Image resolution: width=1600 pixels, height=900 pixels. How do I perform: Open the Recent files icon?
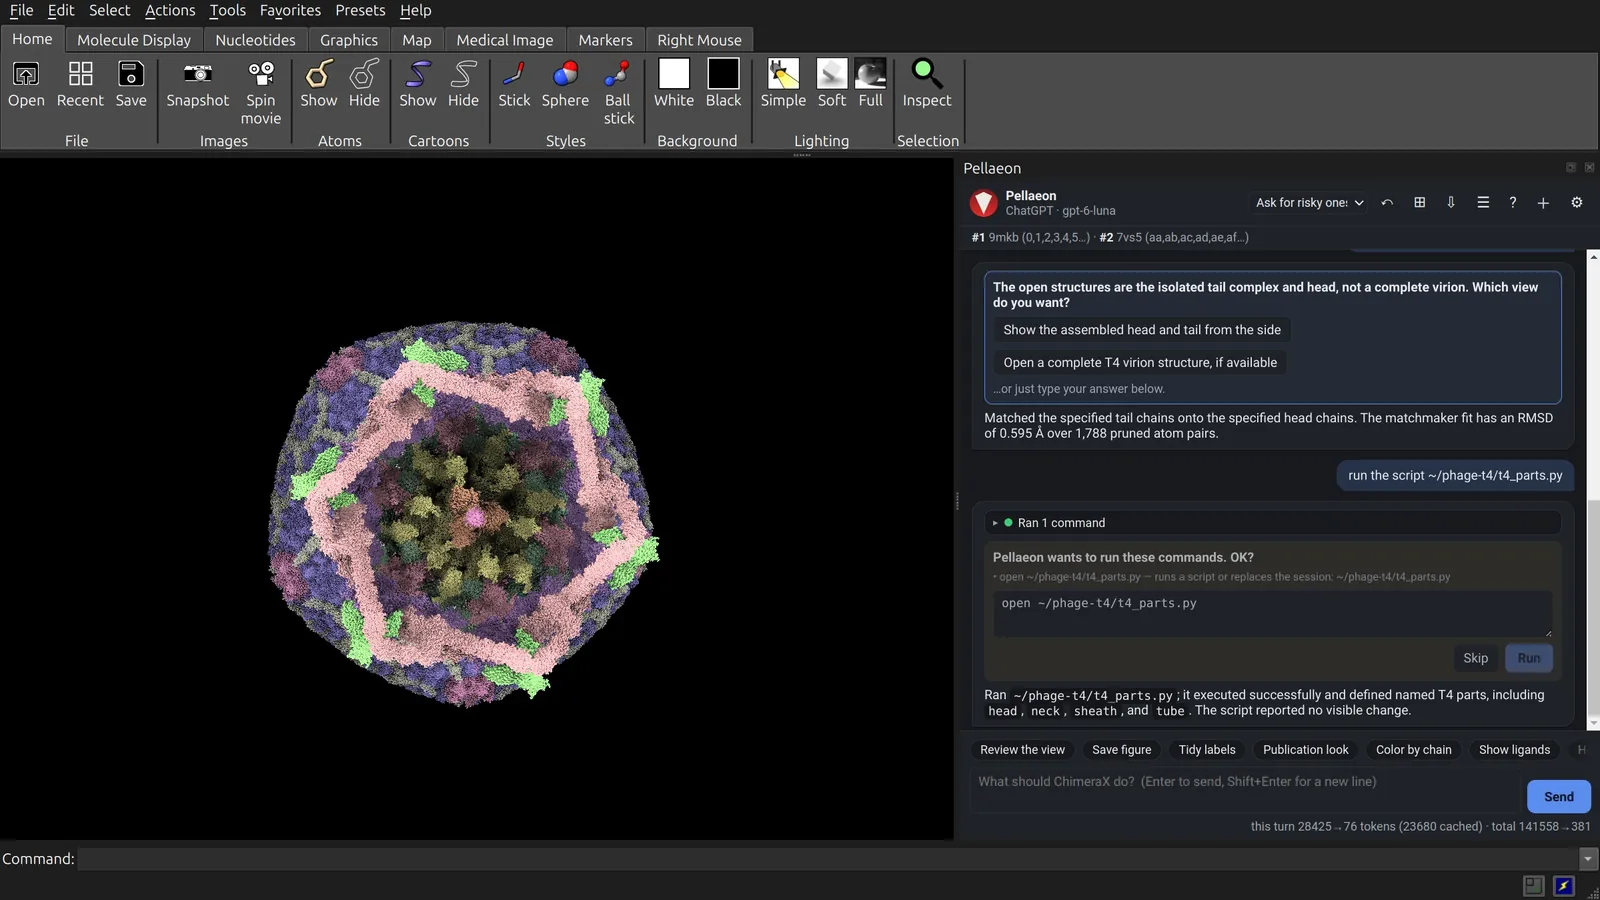click(80, 84)
